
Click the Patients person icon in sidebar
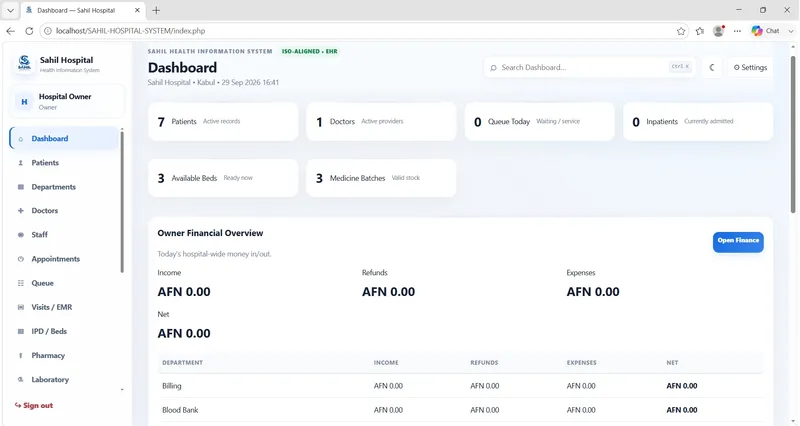(x=21, y=163)
